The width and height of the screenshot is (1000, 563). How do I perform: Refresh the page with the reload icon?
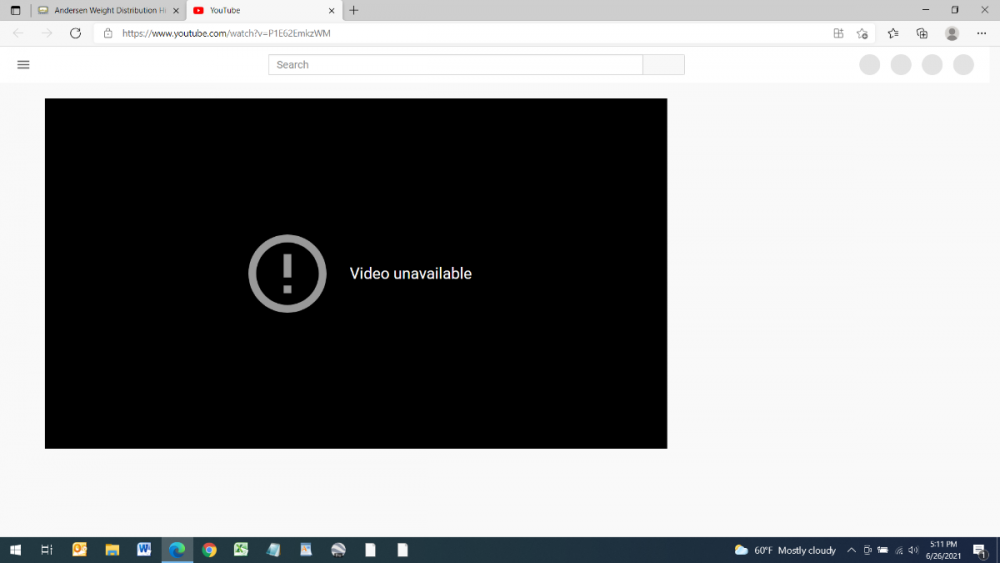pyautogui.click(x=75, y=33)
